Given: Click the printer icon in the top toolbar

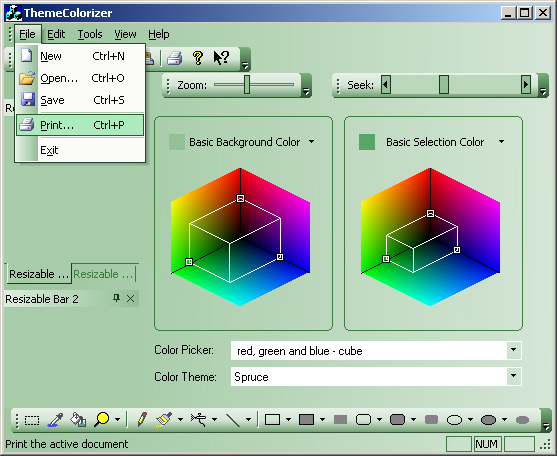Looking at the screenshot, I should pos(174,58).
